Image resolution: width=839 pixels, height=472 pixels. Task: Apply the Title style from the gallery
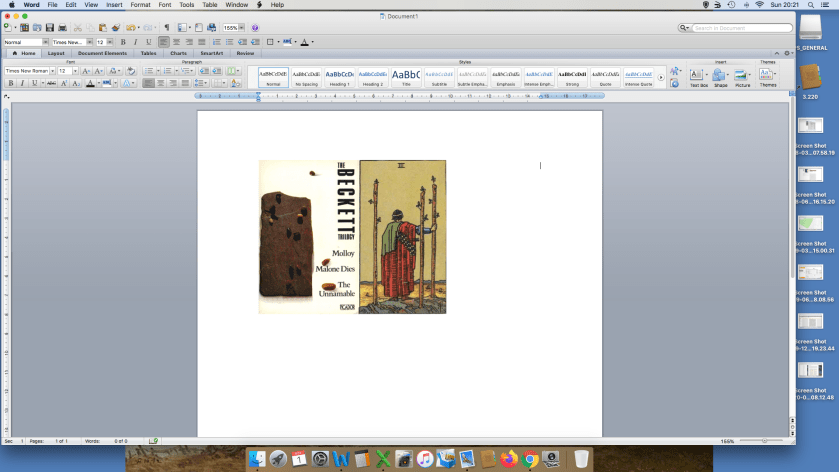406,76
